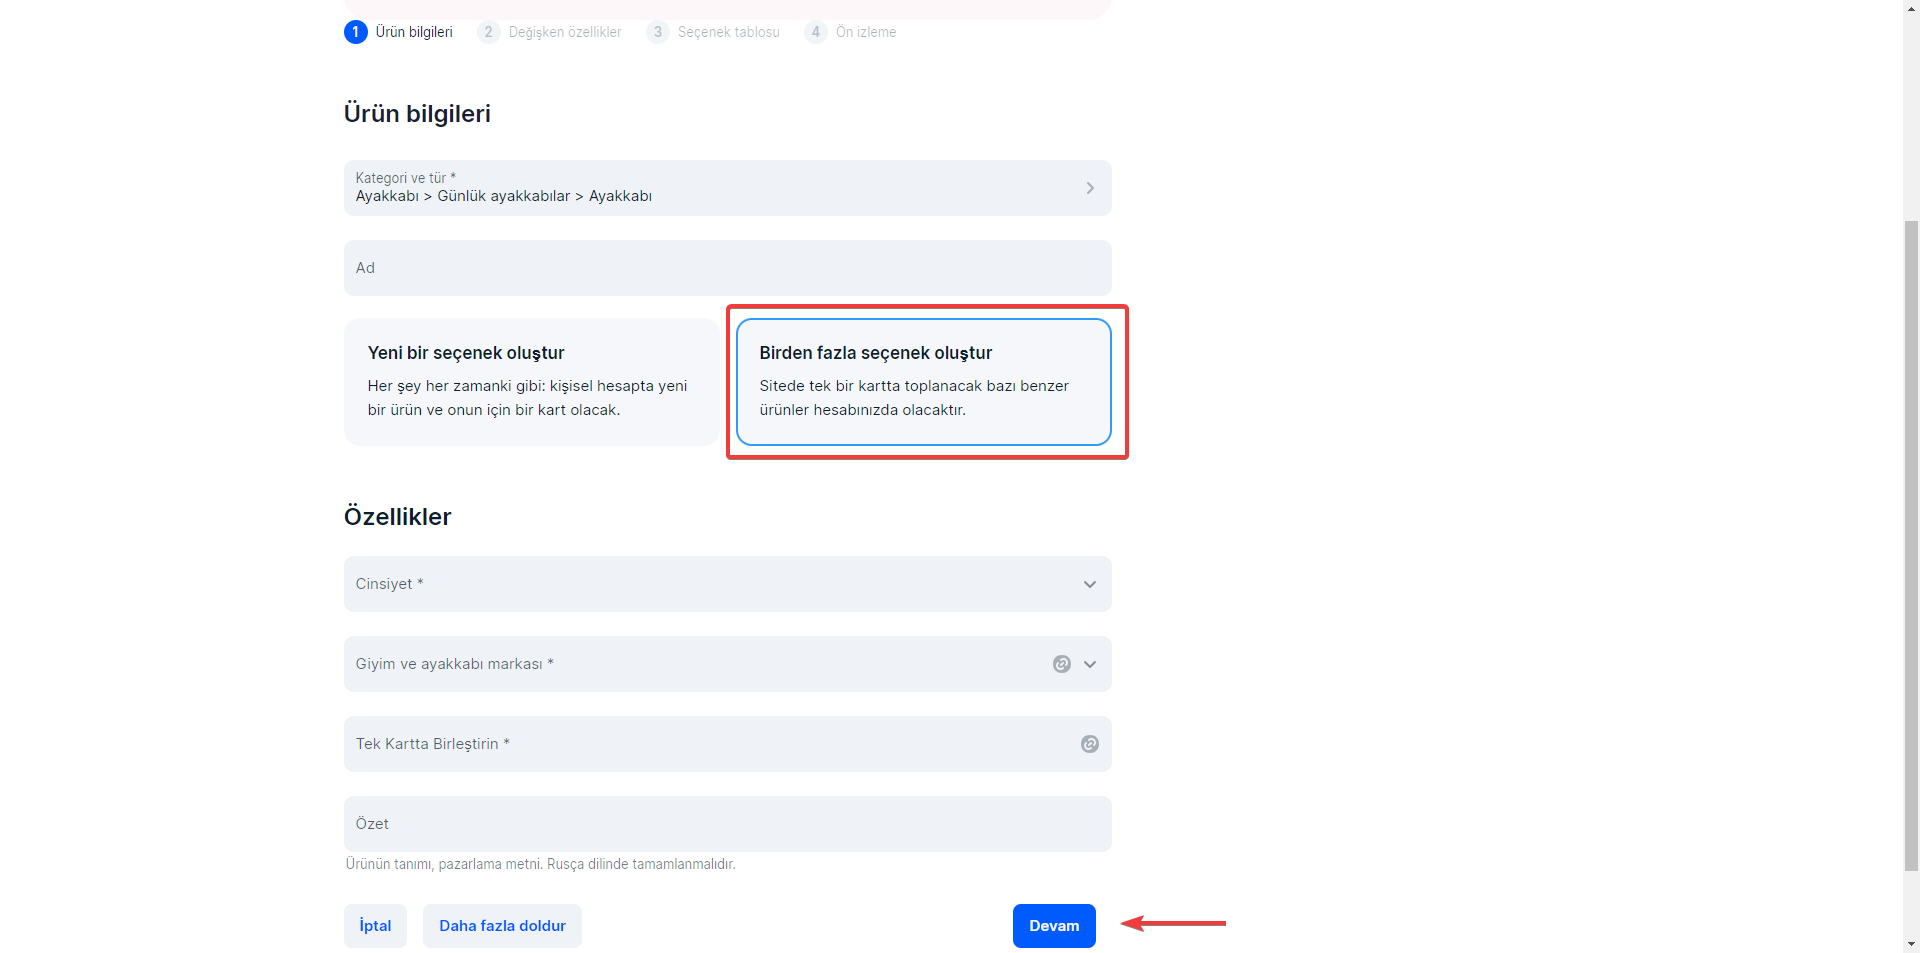Expand the Giyim ve ayakkabı markası dropdown arrow

click(1090, 664)
